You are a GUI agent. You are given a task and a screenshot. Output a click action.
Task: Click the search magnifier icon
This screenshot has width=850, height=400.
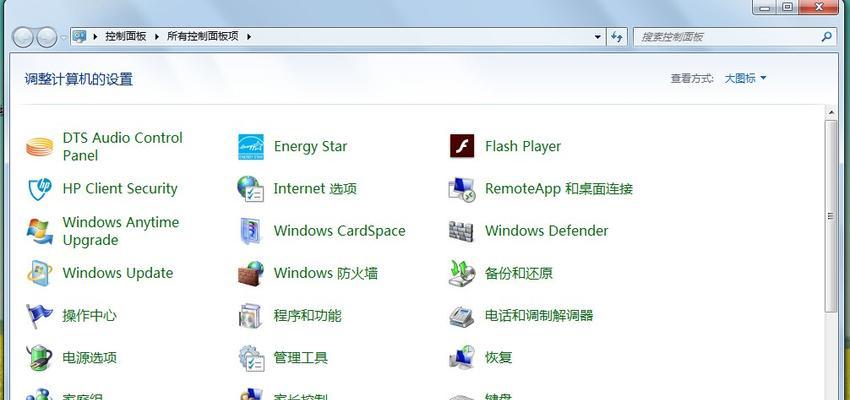826,37
